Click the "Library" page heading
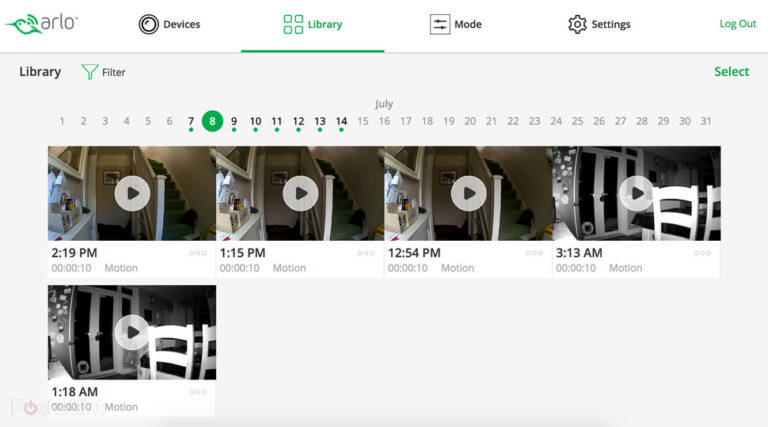Image resolution: width=768 pixels, height=427 pixels. (x=40, y=71)
